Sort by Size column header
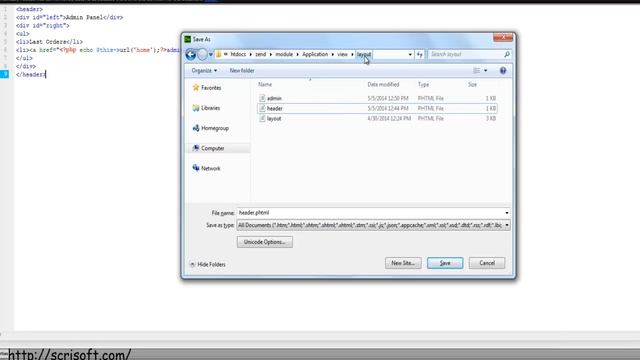The height and width of the screenshot is (360, 640). tap(472, 84)
